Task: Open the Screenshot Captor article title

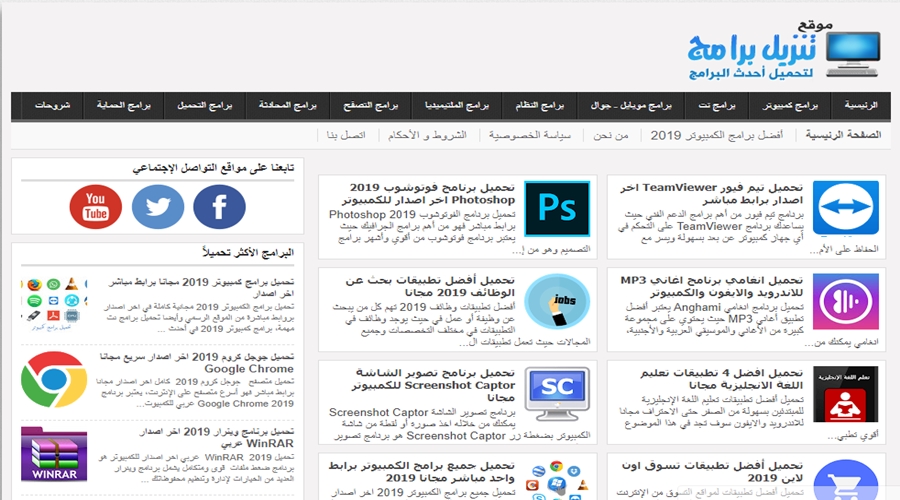Action: pos(433,385)
